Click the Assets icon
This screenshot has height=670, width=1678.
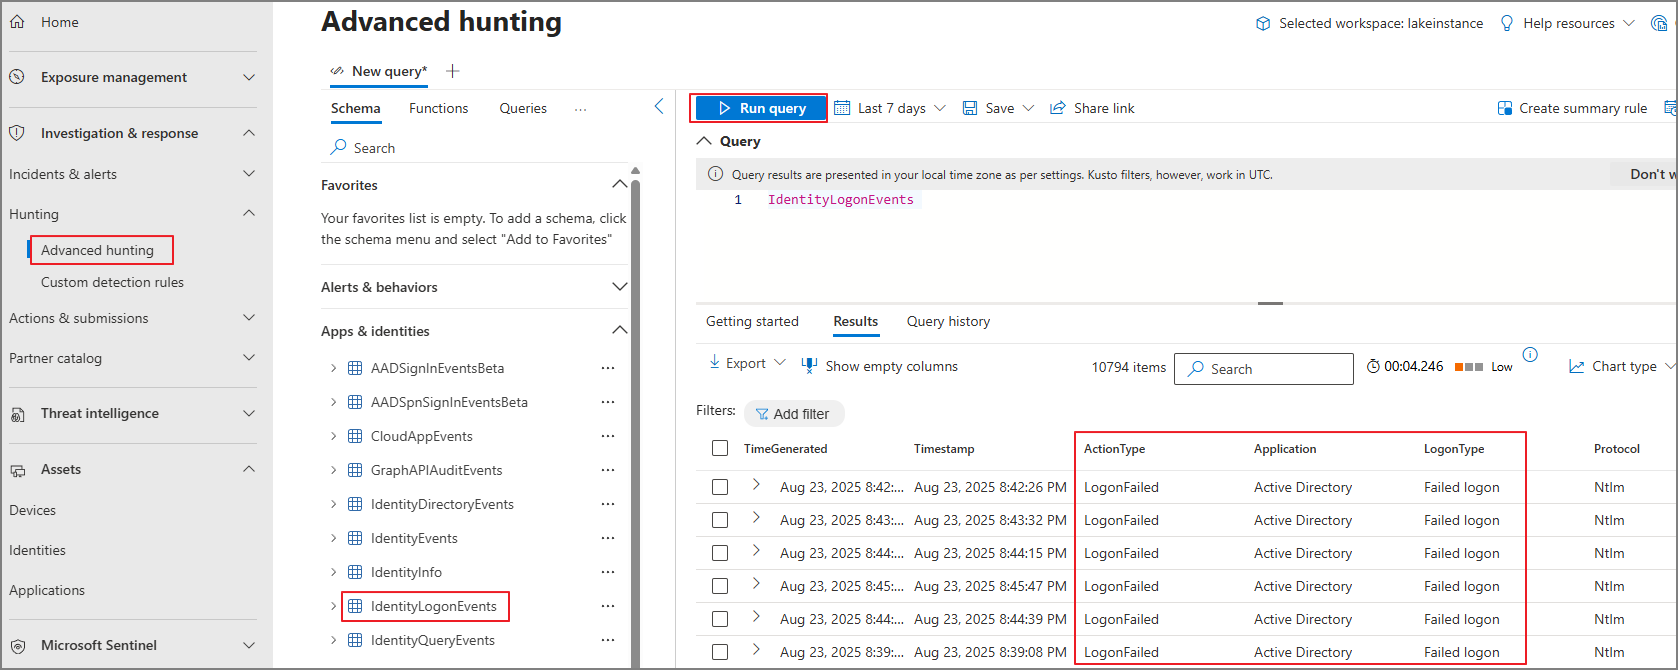[x=17, y=470]
